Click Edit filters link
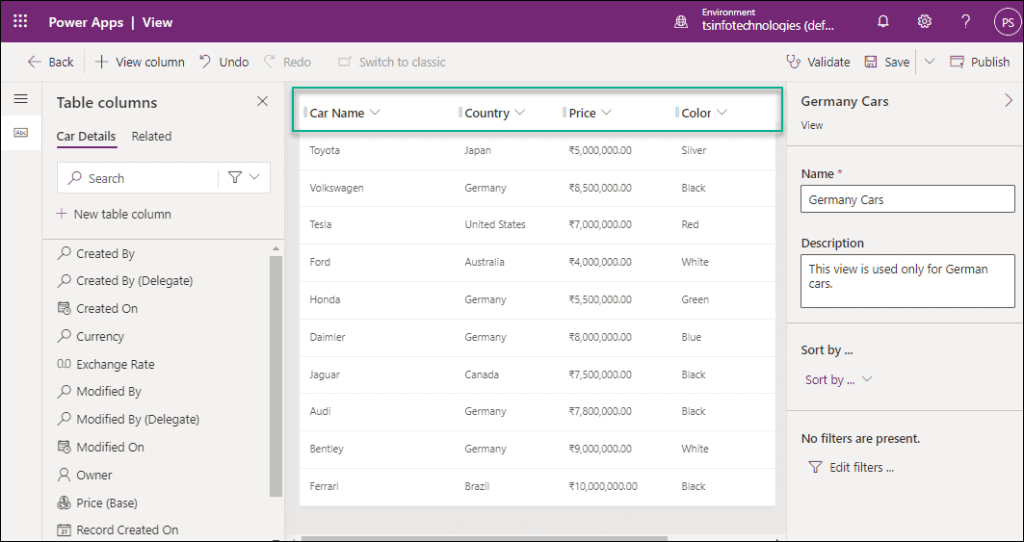This screenshot has width=1024, height=542. click(852, 468)
